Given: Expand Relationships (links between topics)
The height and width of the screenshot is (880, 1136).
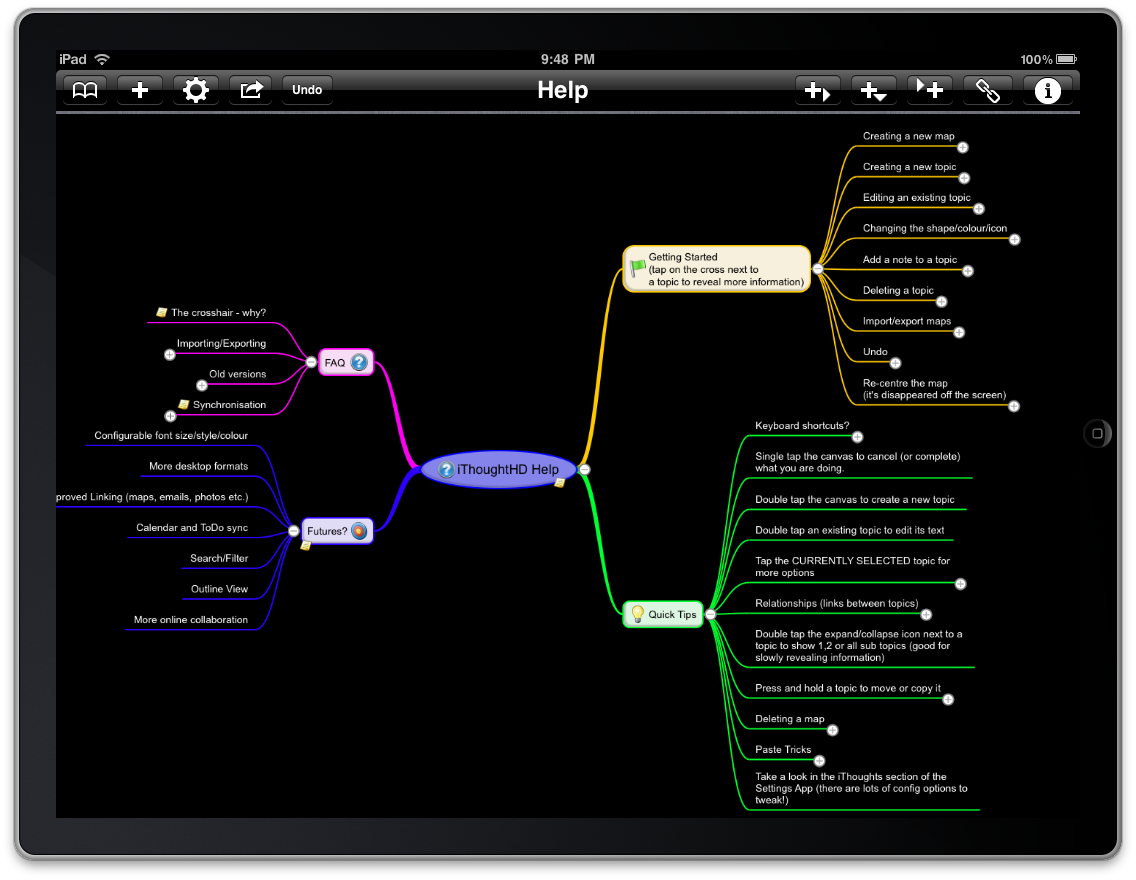Looking at the screenshot, I should [926, 615].
